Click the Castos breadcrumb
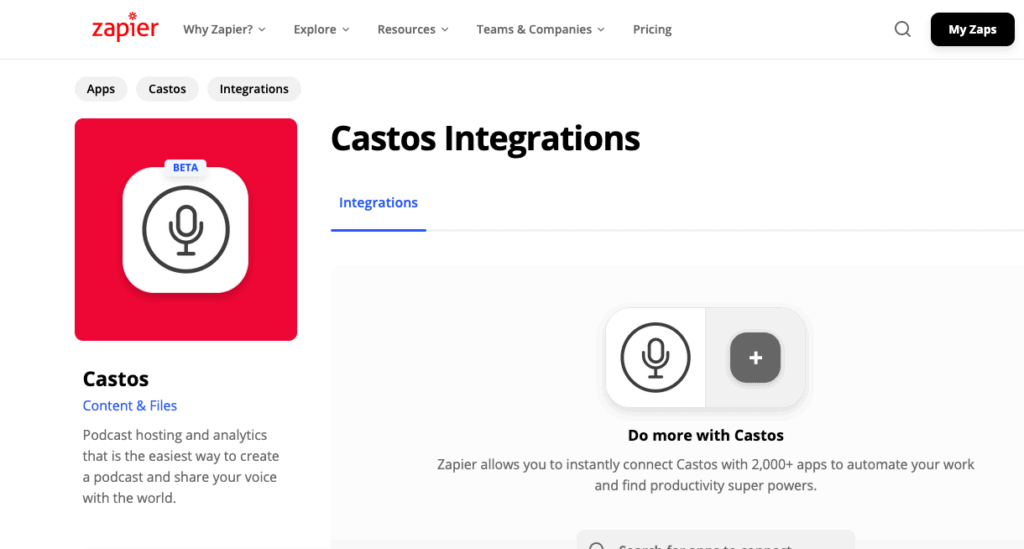1024x549 pixels. tap(167, 89)
